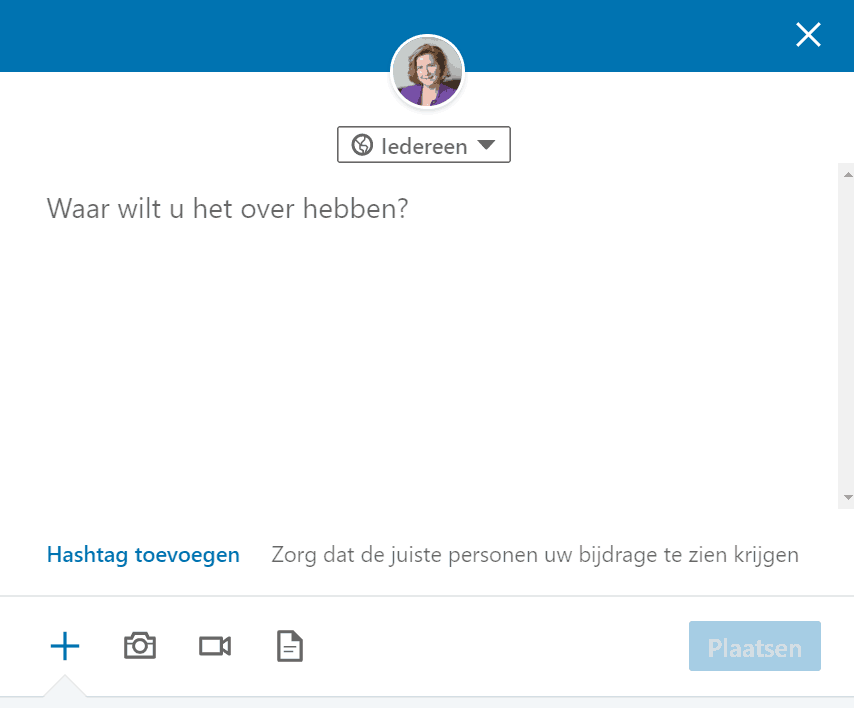Click Hashtag toevoegen link
This screenshot has width=854, height=708.
pos(143,555)
